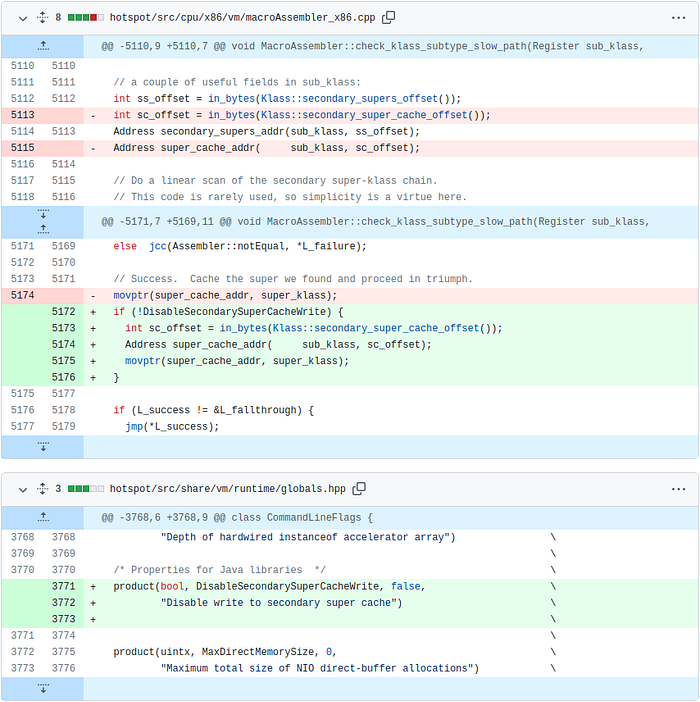Click 'if (L_success != &L_fallthrough) {' line
The width and height of the screenshot is (700, 702).
[x=213, y=410]
